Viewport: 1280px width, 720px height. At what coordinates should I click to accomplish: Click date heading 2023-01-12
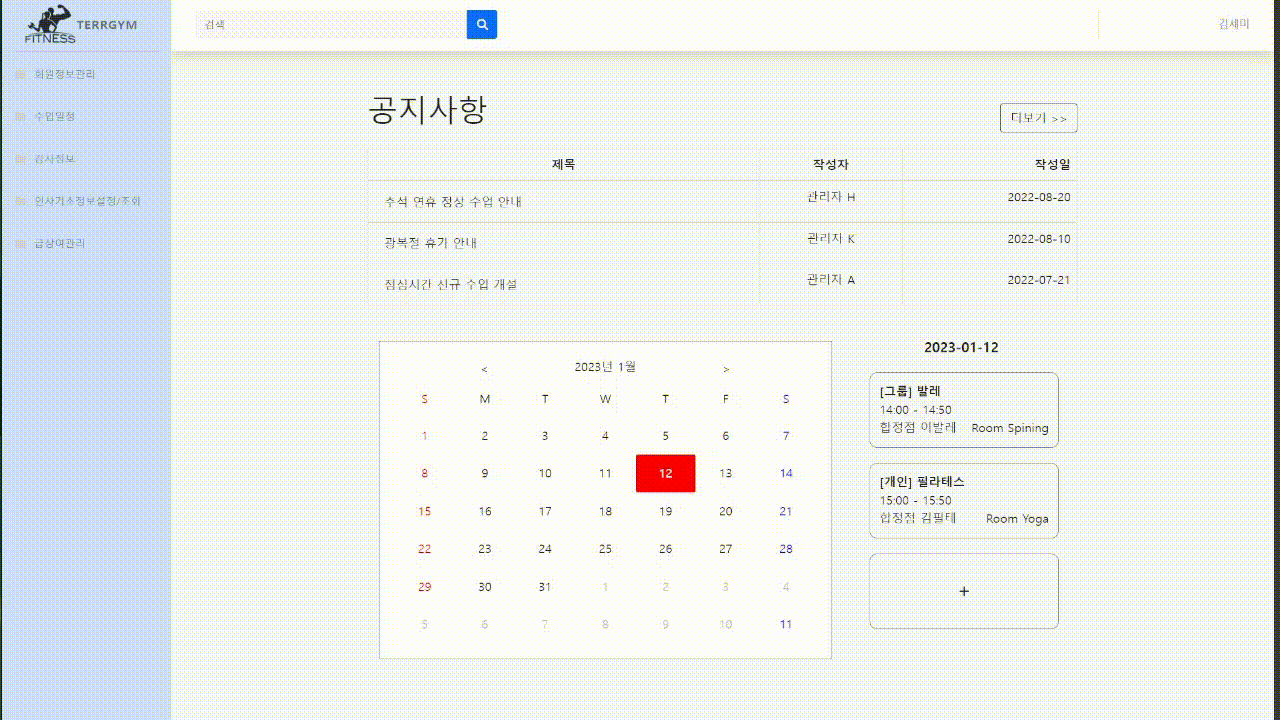[961, 348]
